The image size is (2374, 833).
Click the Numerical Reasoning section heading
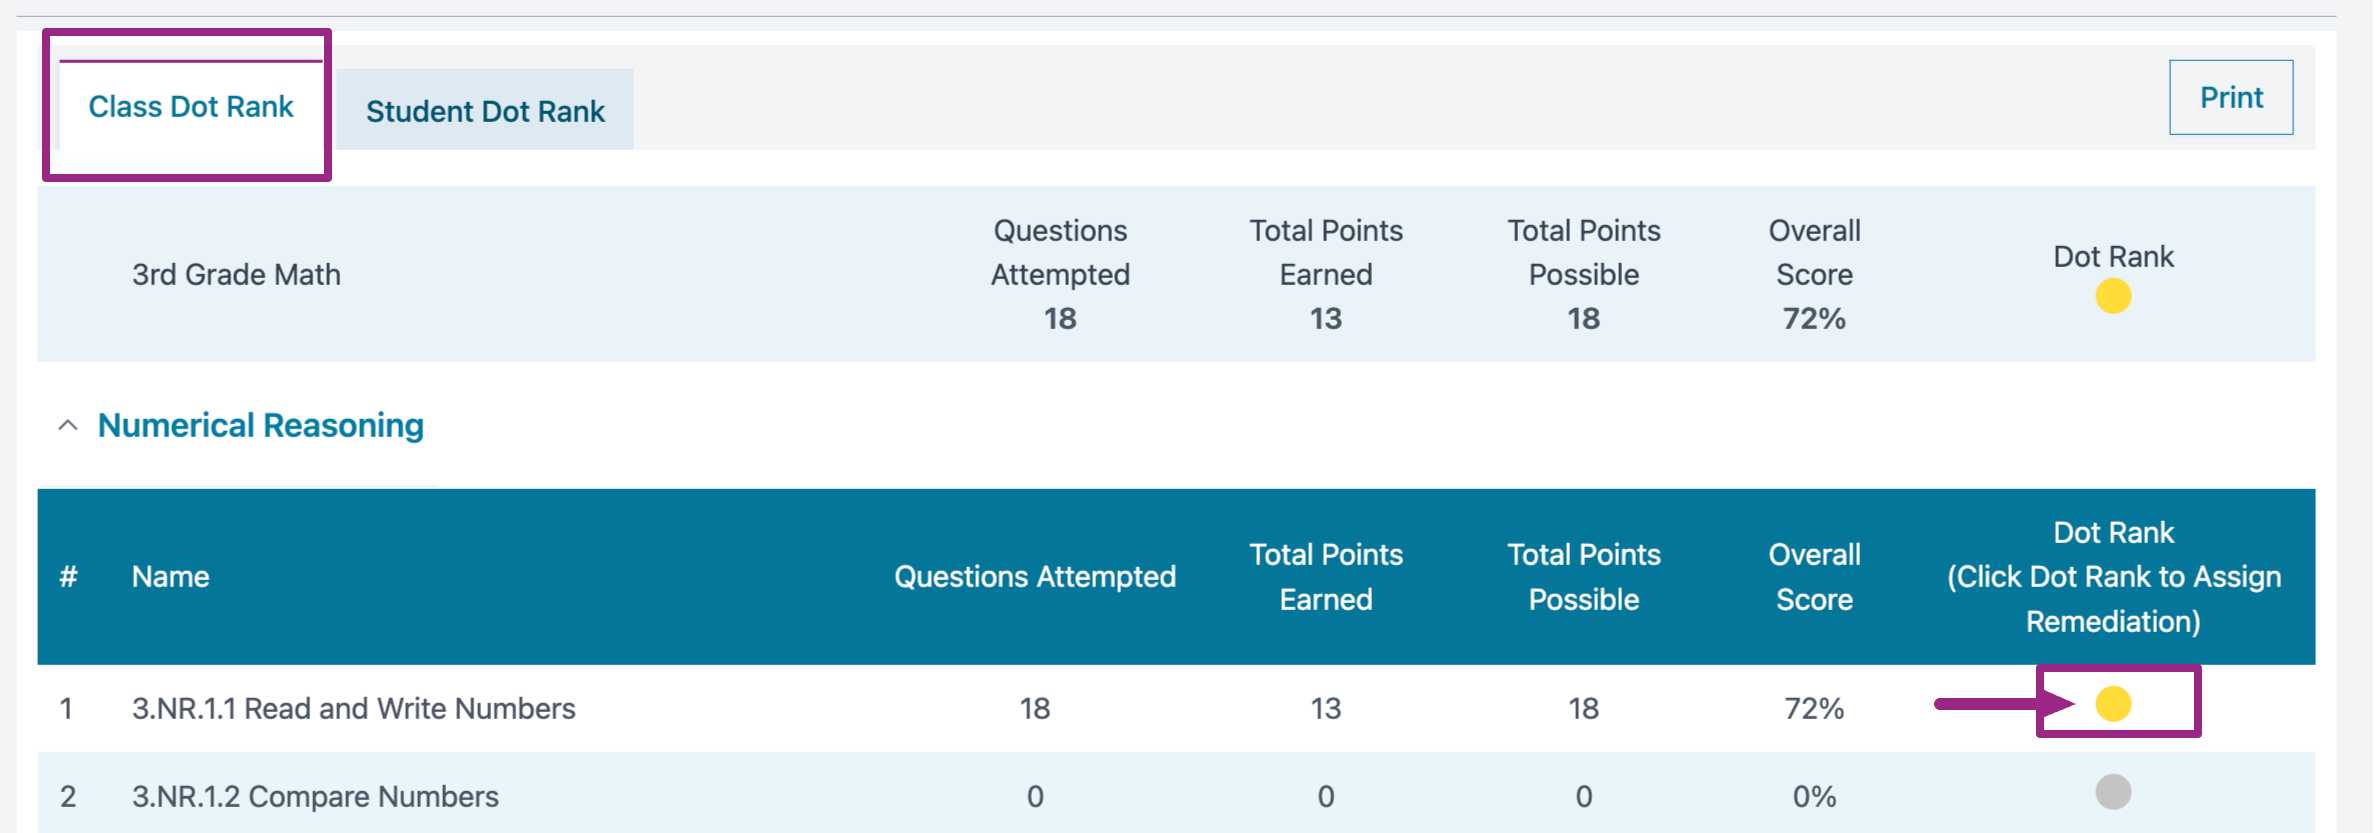coord(261,425)
